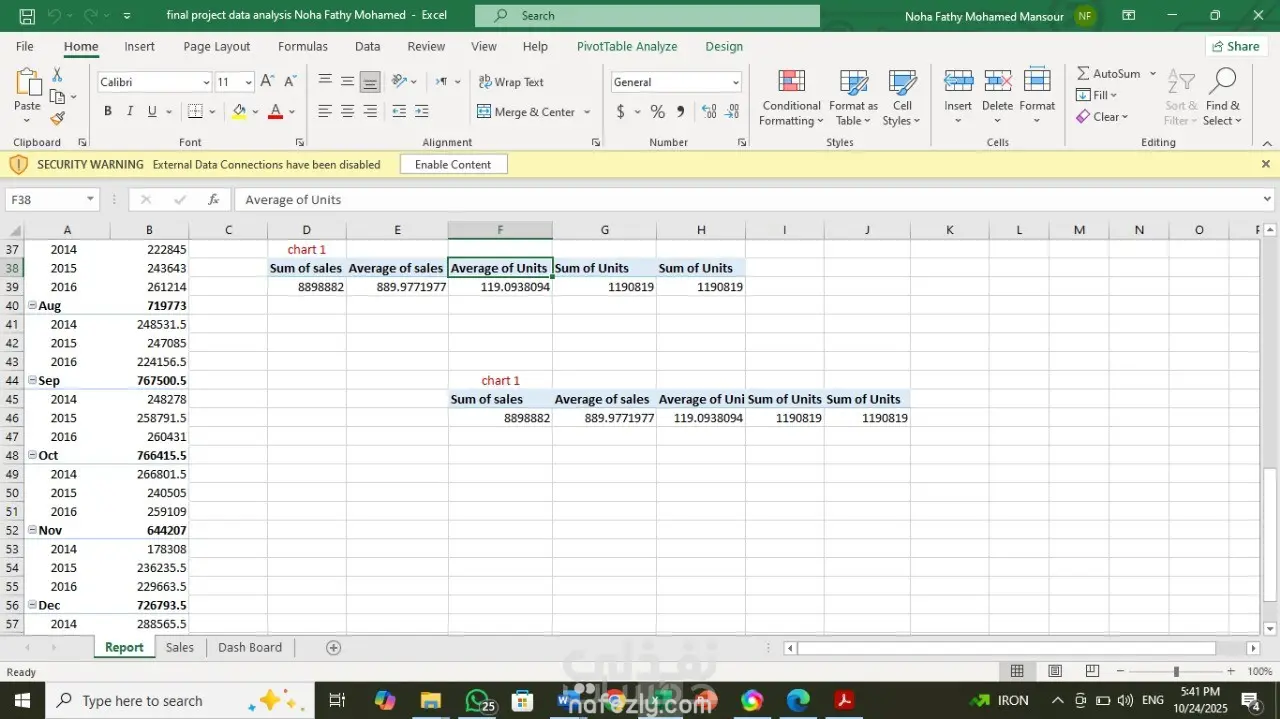The width and height of the screenshot is (1280, 719).
Task: Open the General number format dropdown
Action: point(736,82)
